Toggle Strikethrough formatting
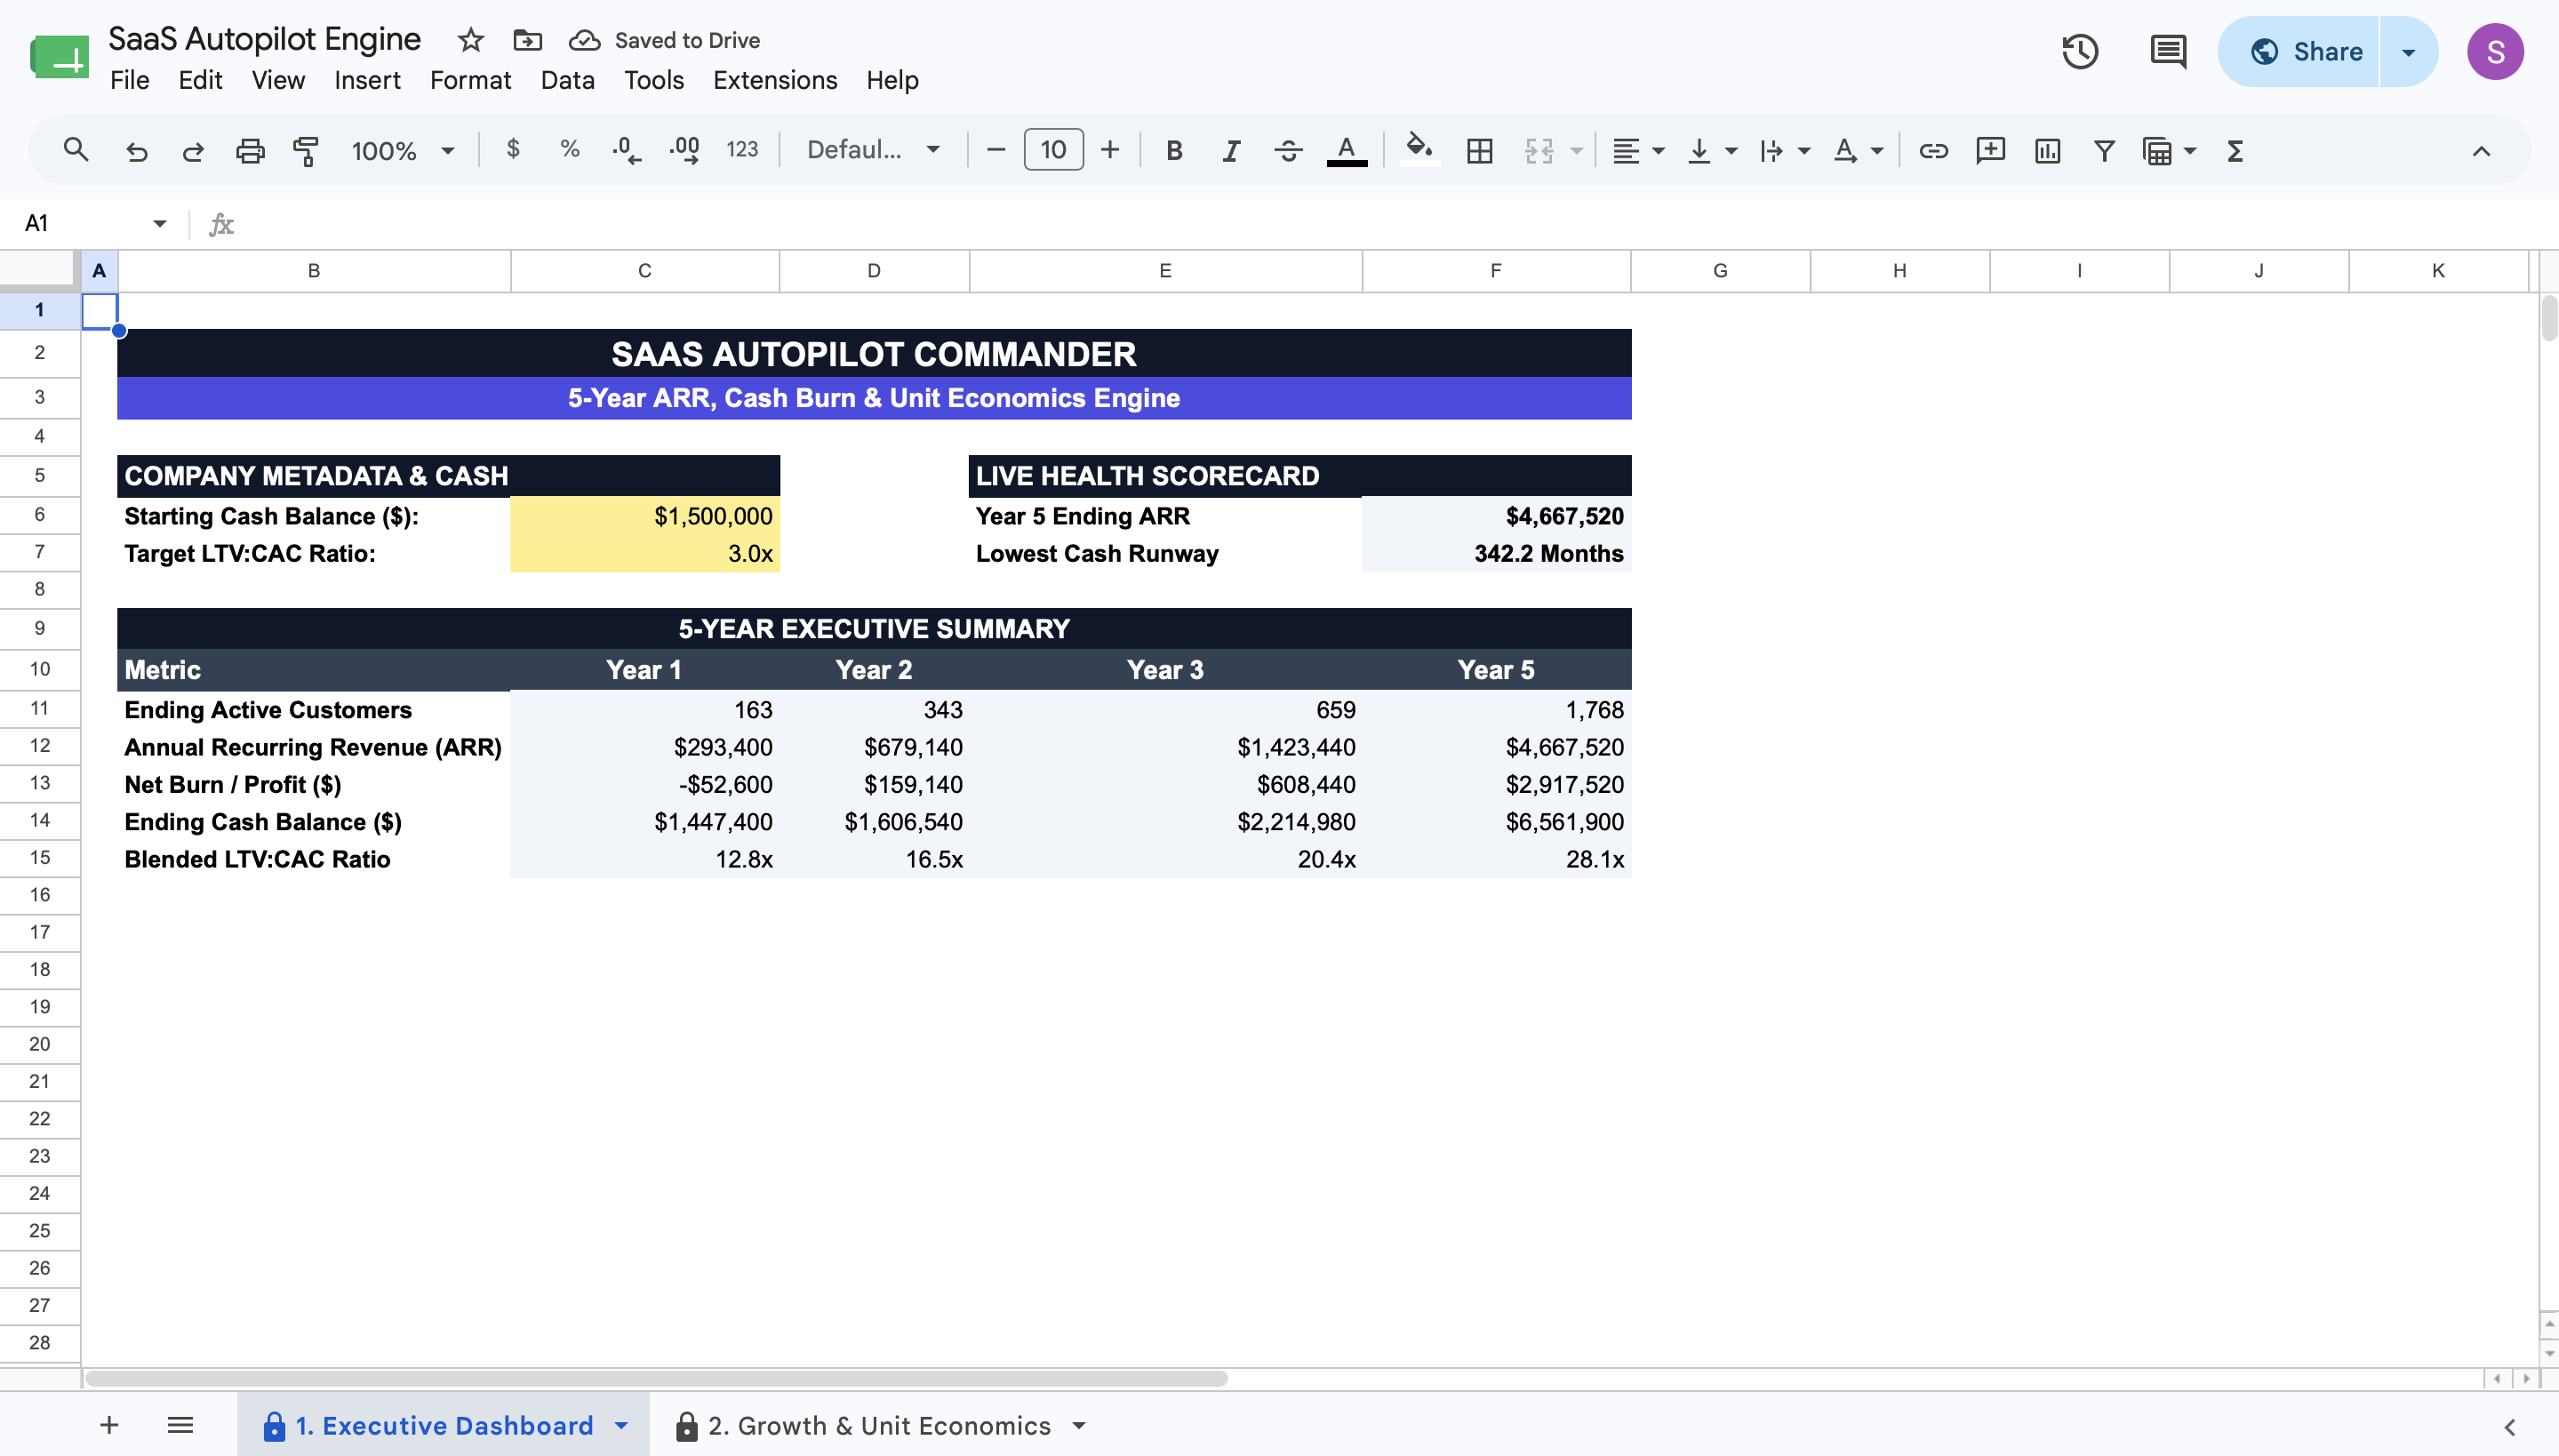2559x1456 pixels. pos(1288,150)
